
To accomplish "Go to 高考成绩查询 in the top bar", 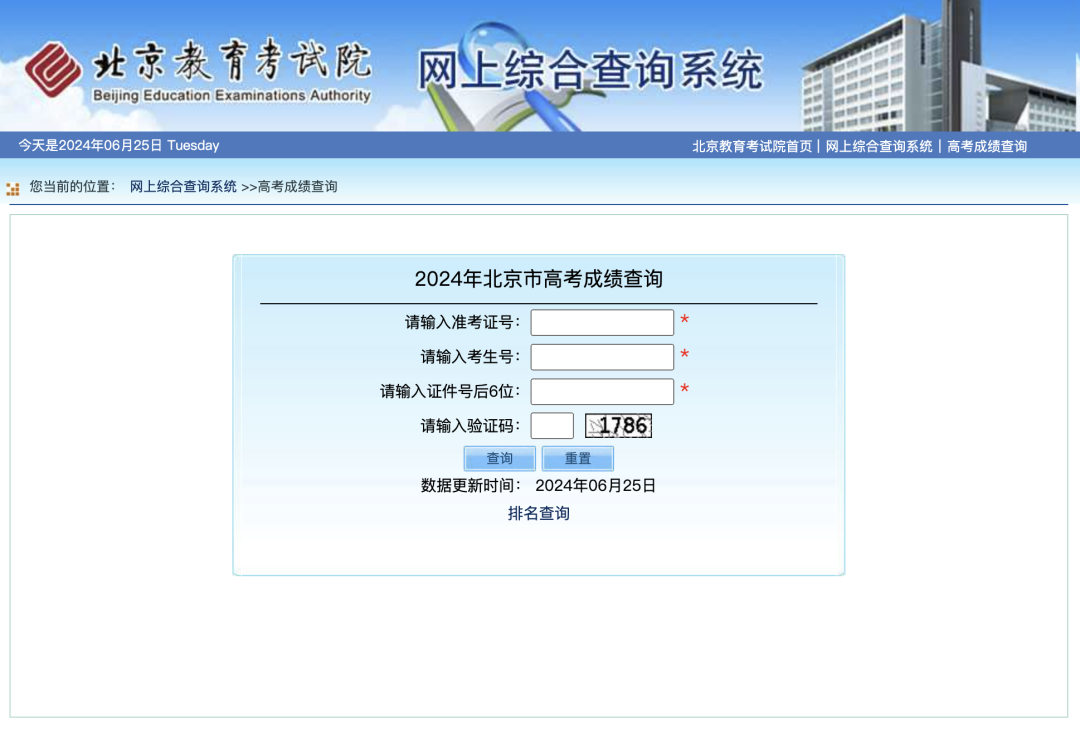I will pos(986,146).
